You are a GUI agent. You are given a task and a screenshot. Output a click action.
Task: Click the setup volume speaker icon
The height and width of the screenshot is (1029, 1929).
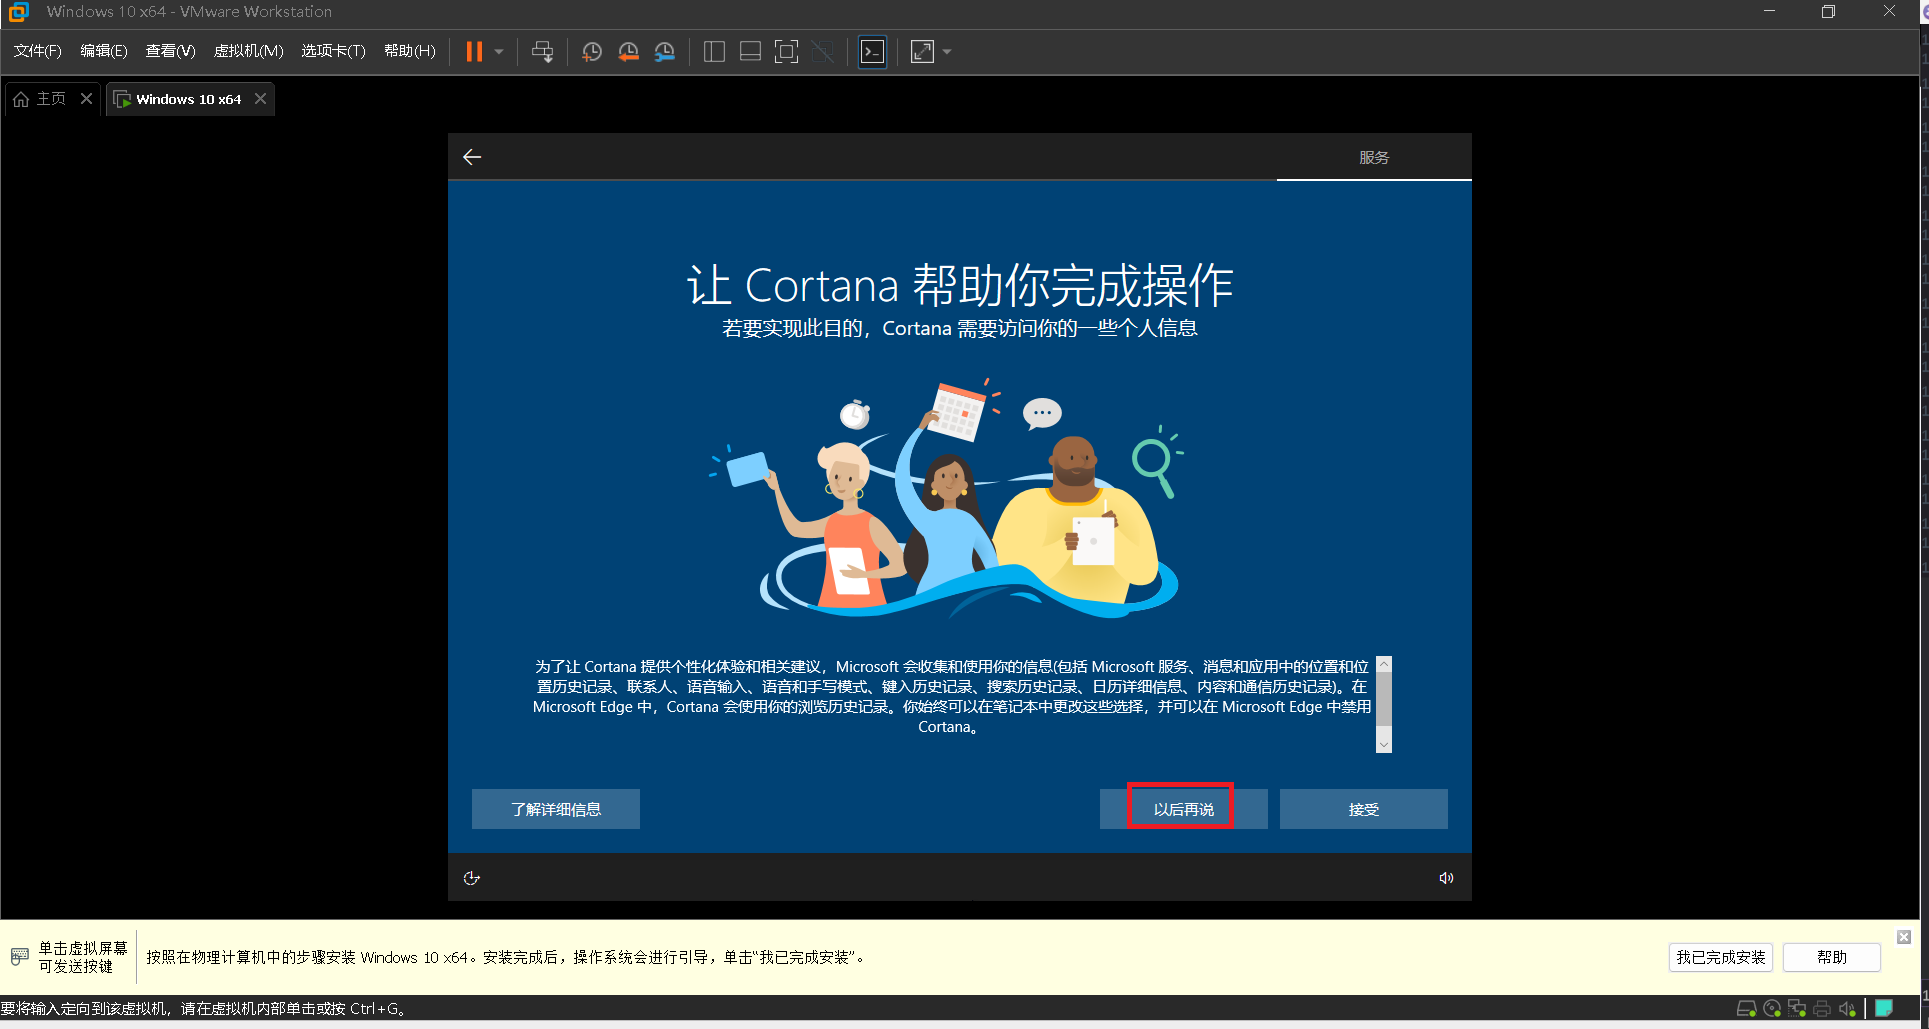1446,878
